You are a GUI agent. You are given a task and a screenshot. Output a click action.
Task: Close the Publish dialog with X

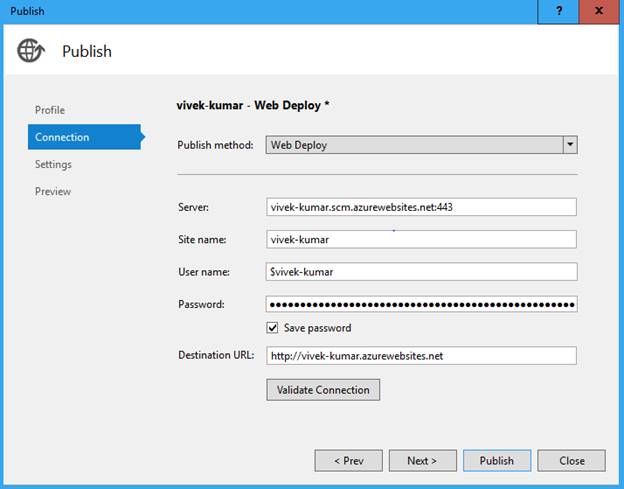599,11
